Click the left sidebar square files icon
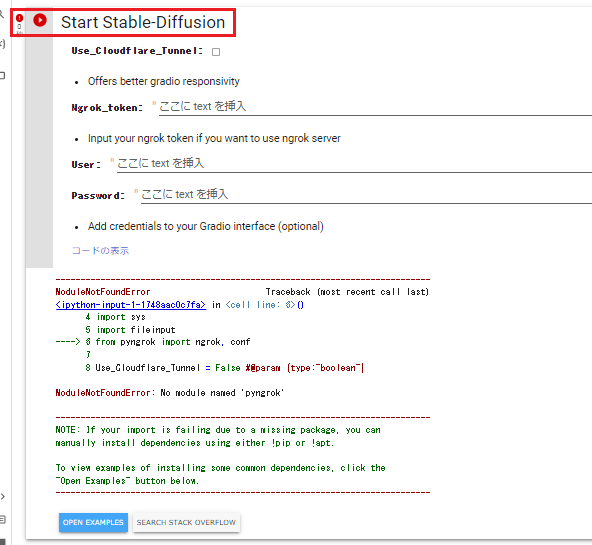The width and height of the screenshot is (592, 545). click(2, 75)
